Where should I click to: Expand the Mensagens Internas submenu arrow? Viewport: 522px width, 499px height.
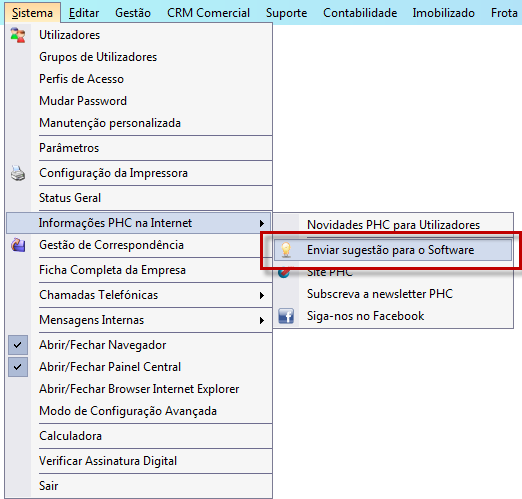pyautogui.click(x=262, y=320)
